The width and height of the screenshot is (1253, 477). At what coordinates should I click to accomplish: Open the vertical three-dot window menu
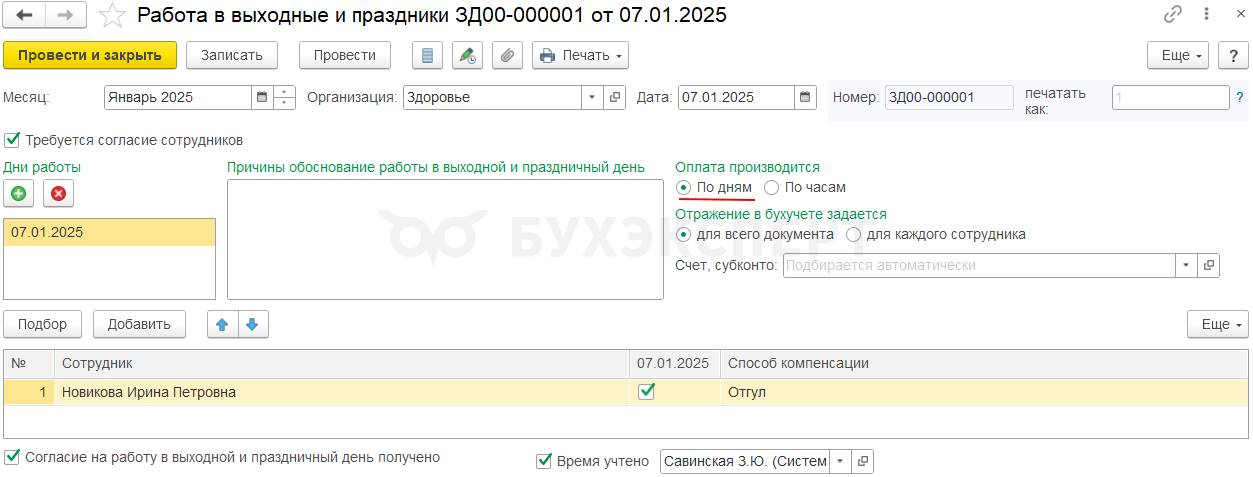click(x=1208, y=15)
